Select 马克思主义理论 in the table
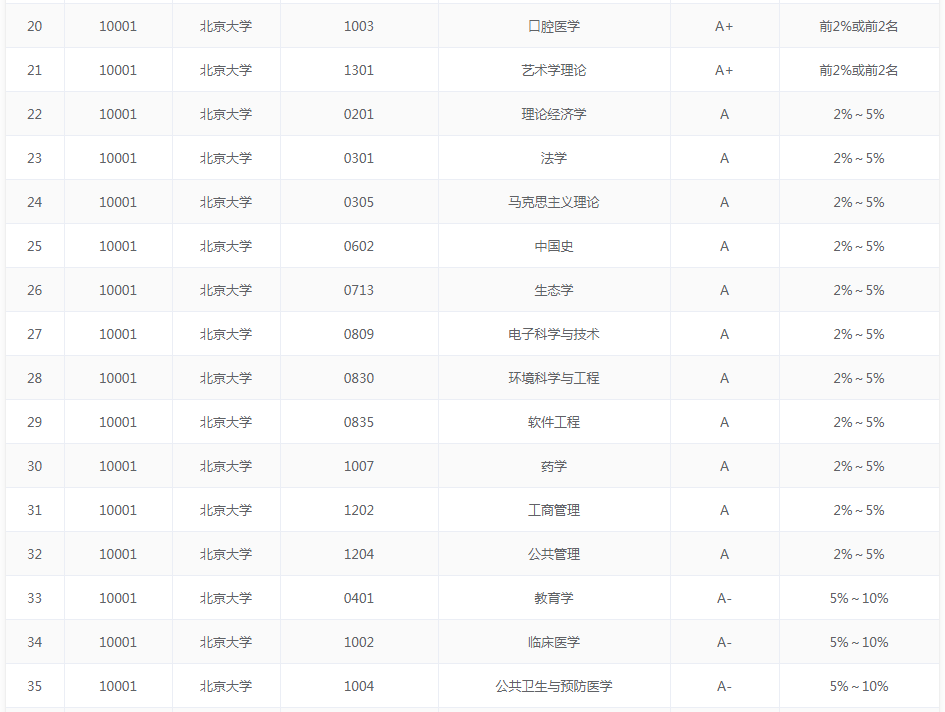This screenshot has width=945, height=712. point(554,203)
